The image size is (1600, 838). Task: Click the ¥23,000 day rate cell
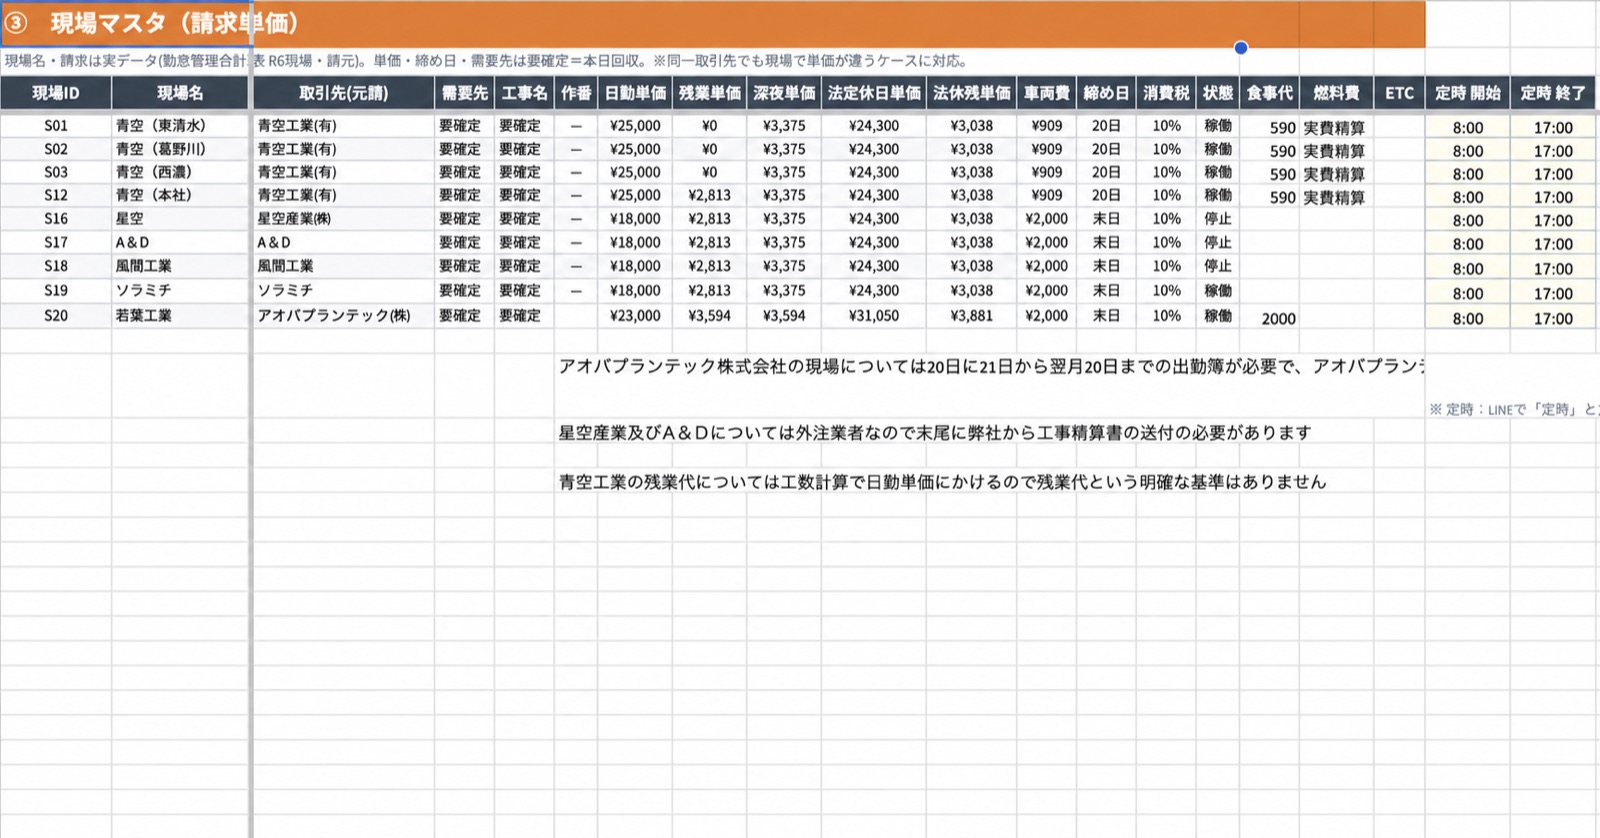point(635,316)
